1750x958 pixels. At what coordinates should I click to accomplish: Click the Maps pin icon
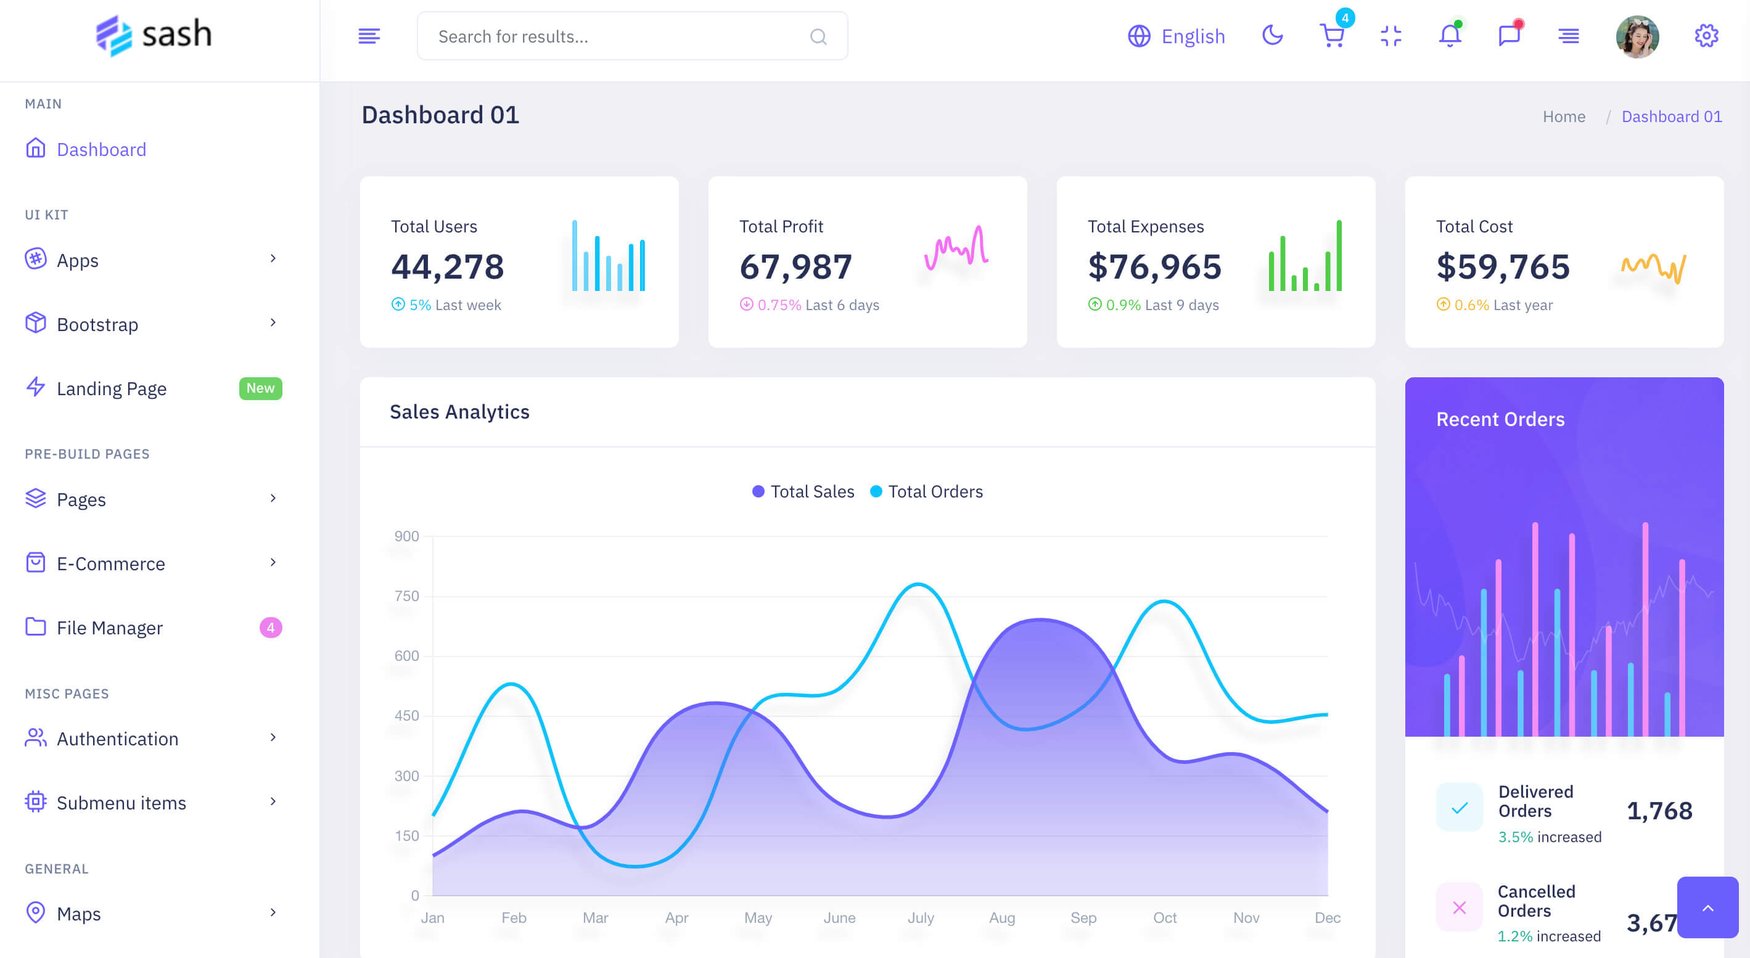[36, 912]
